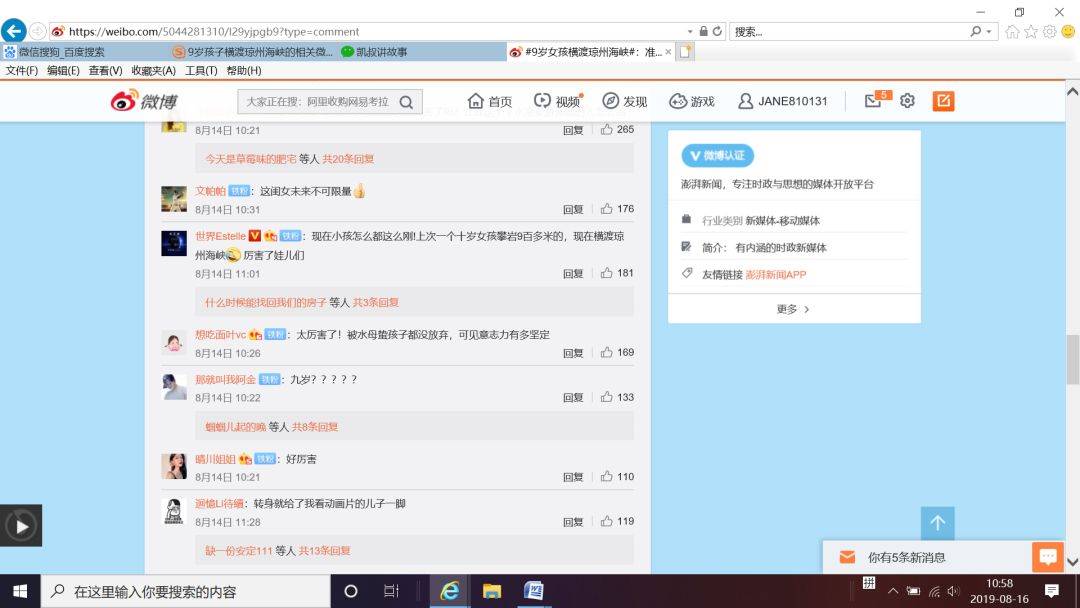Viewport: 1080px width, 608px height.
Task: Expand the 共20条回复 replies
Action: [x=348, y=159]
